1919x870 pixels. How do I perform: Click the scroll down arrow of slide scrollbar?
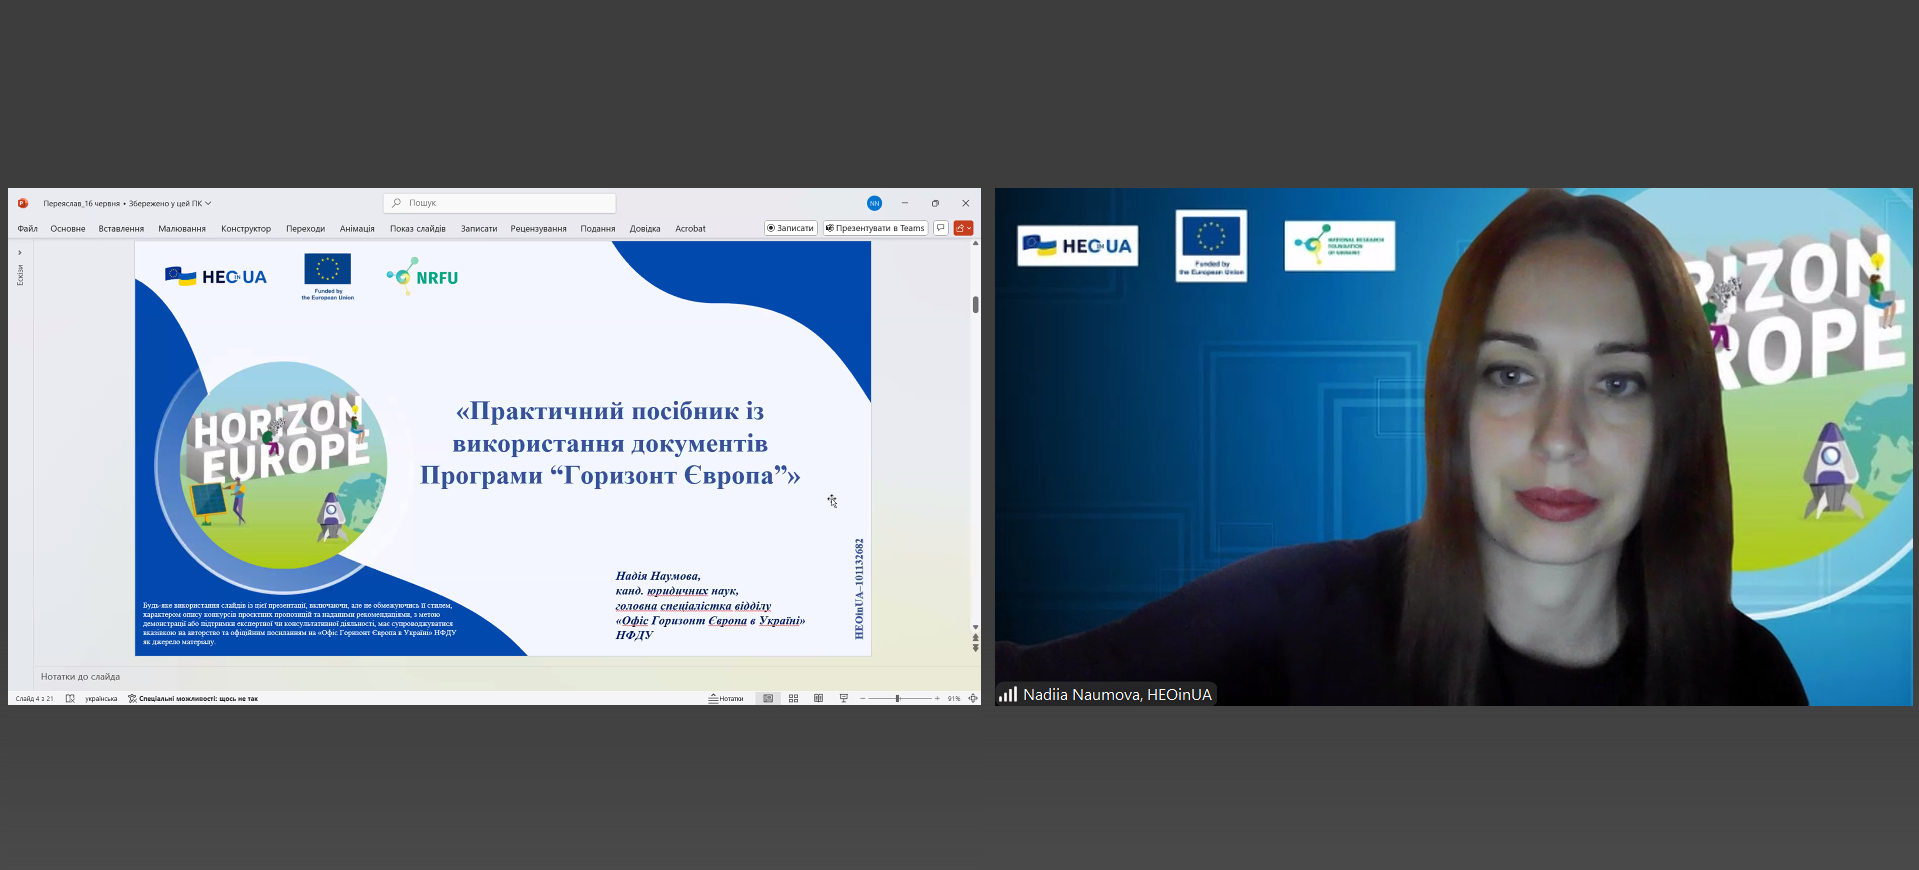[x=975, y=627]
